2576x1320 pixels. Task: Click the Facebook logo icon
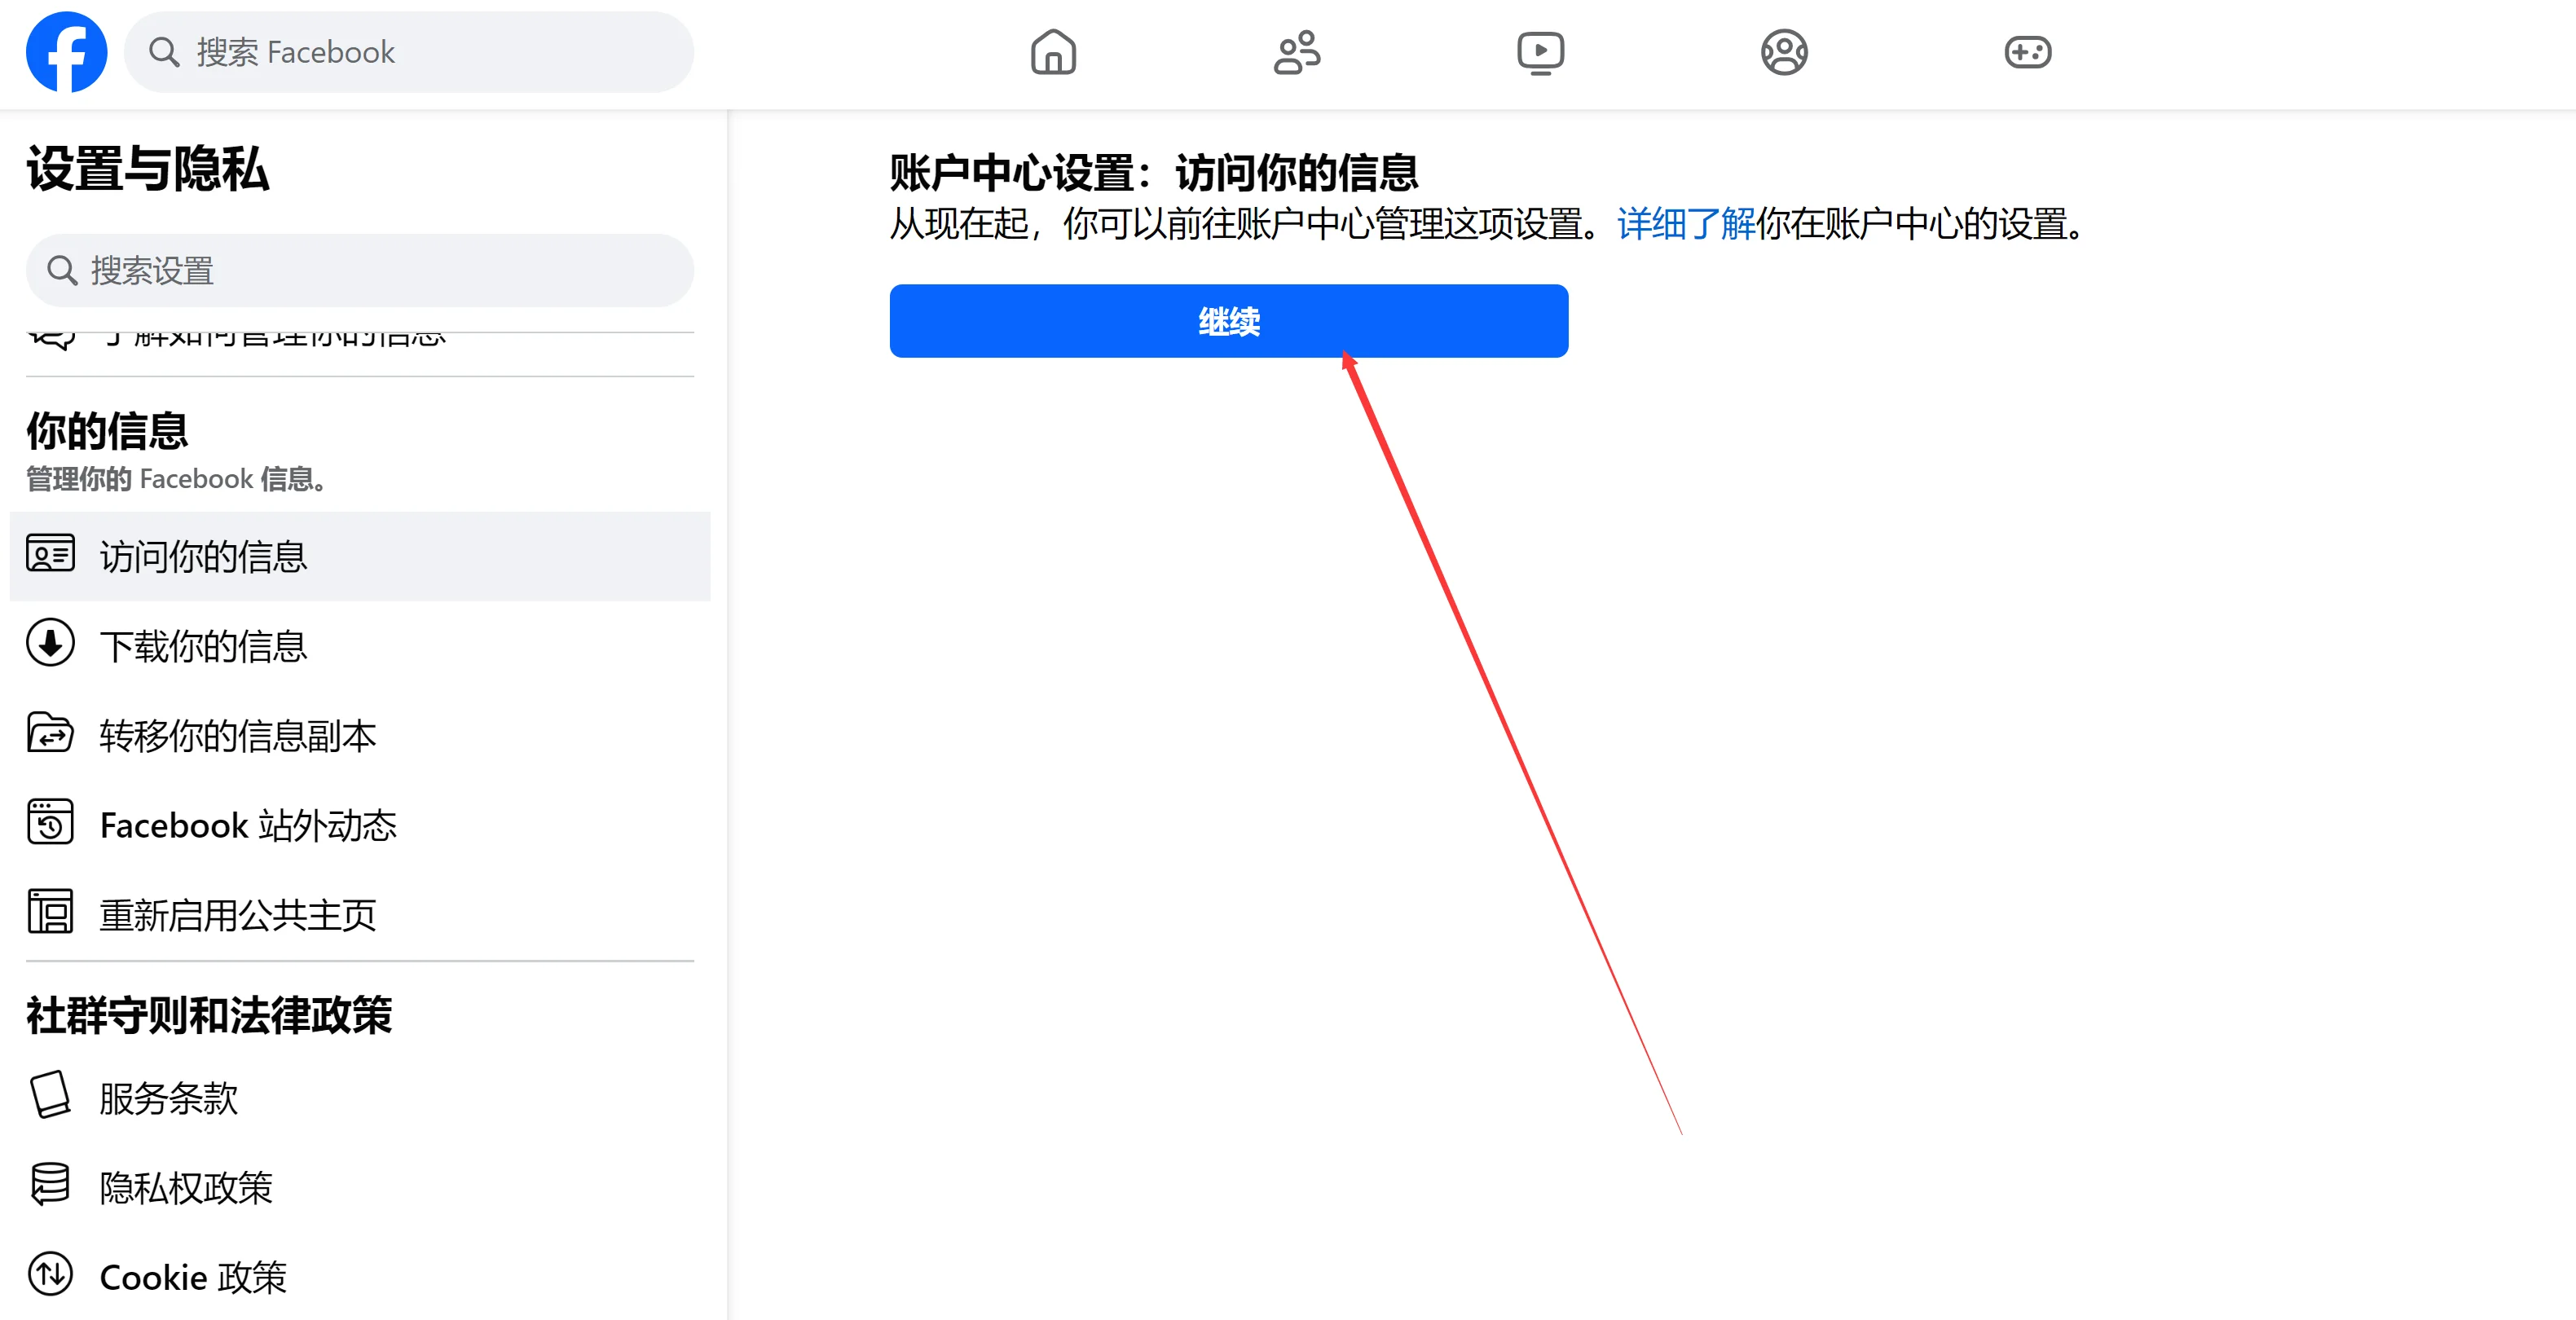66,52
